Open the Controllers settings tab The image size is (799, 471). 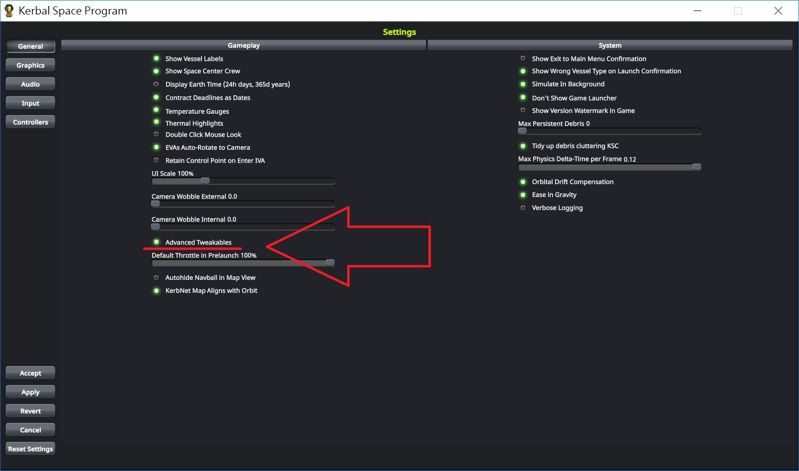pos(31,122)
